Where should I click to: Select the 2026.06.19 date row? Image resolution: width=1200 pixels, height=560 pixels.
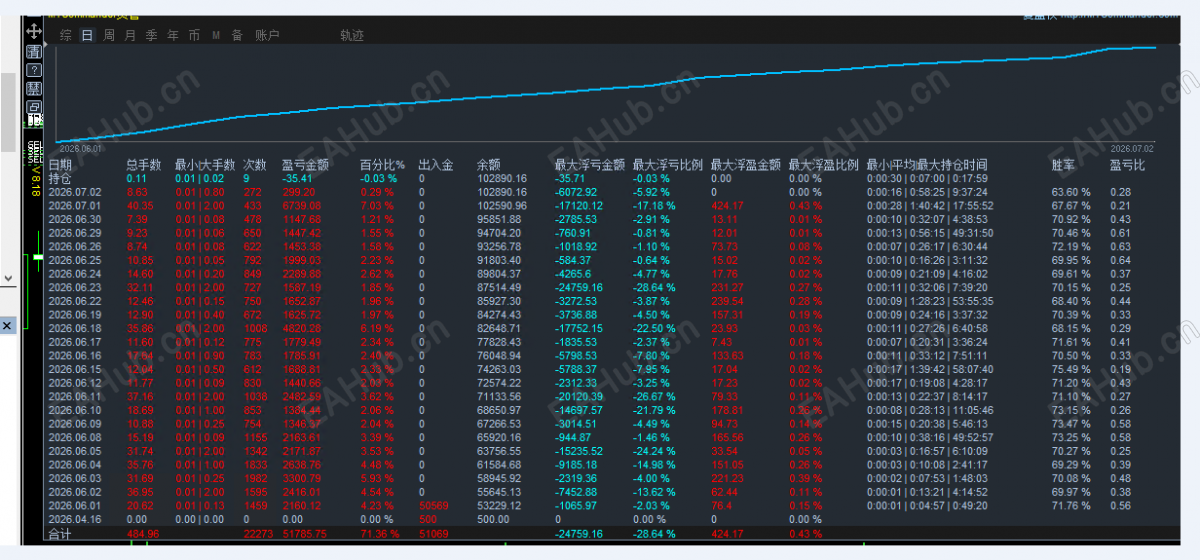(75, 314)
